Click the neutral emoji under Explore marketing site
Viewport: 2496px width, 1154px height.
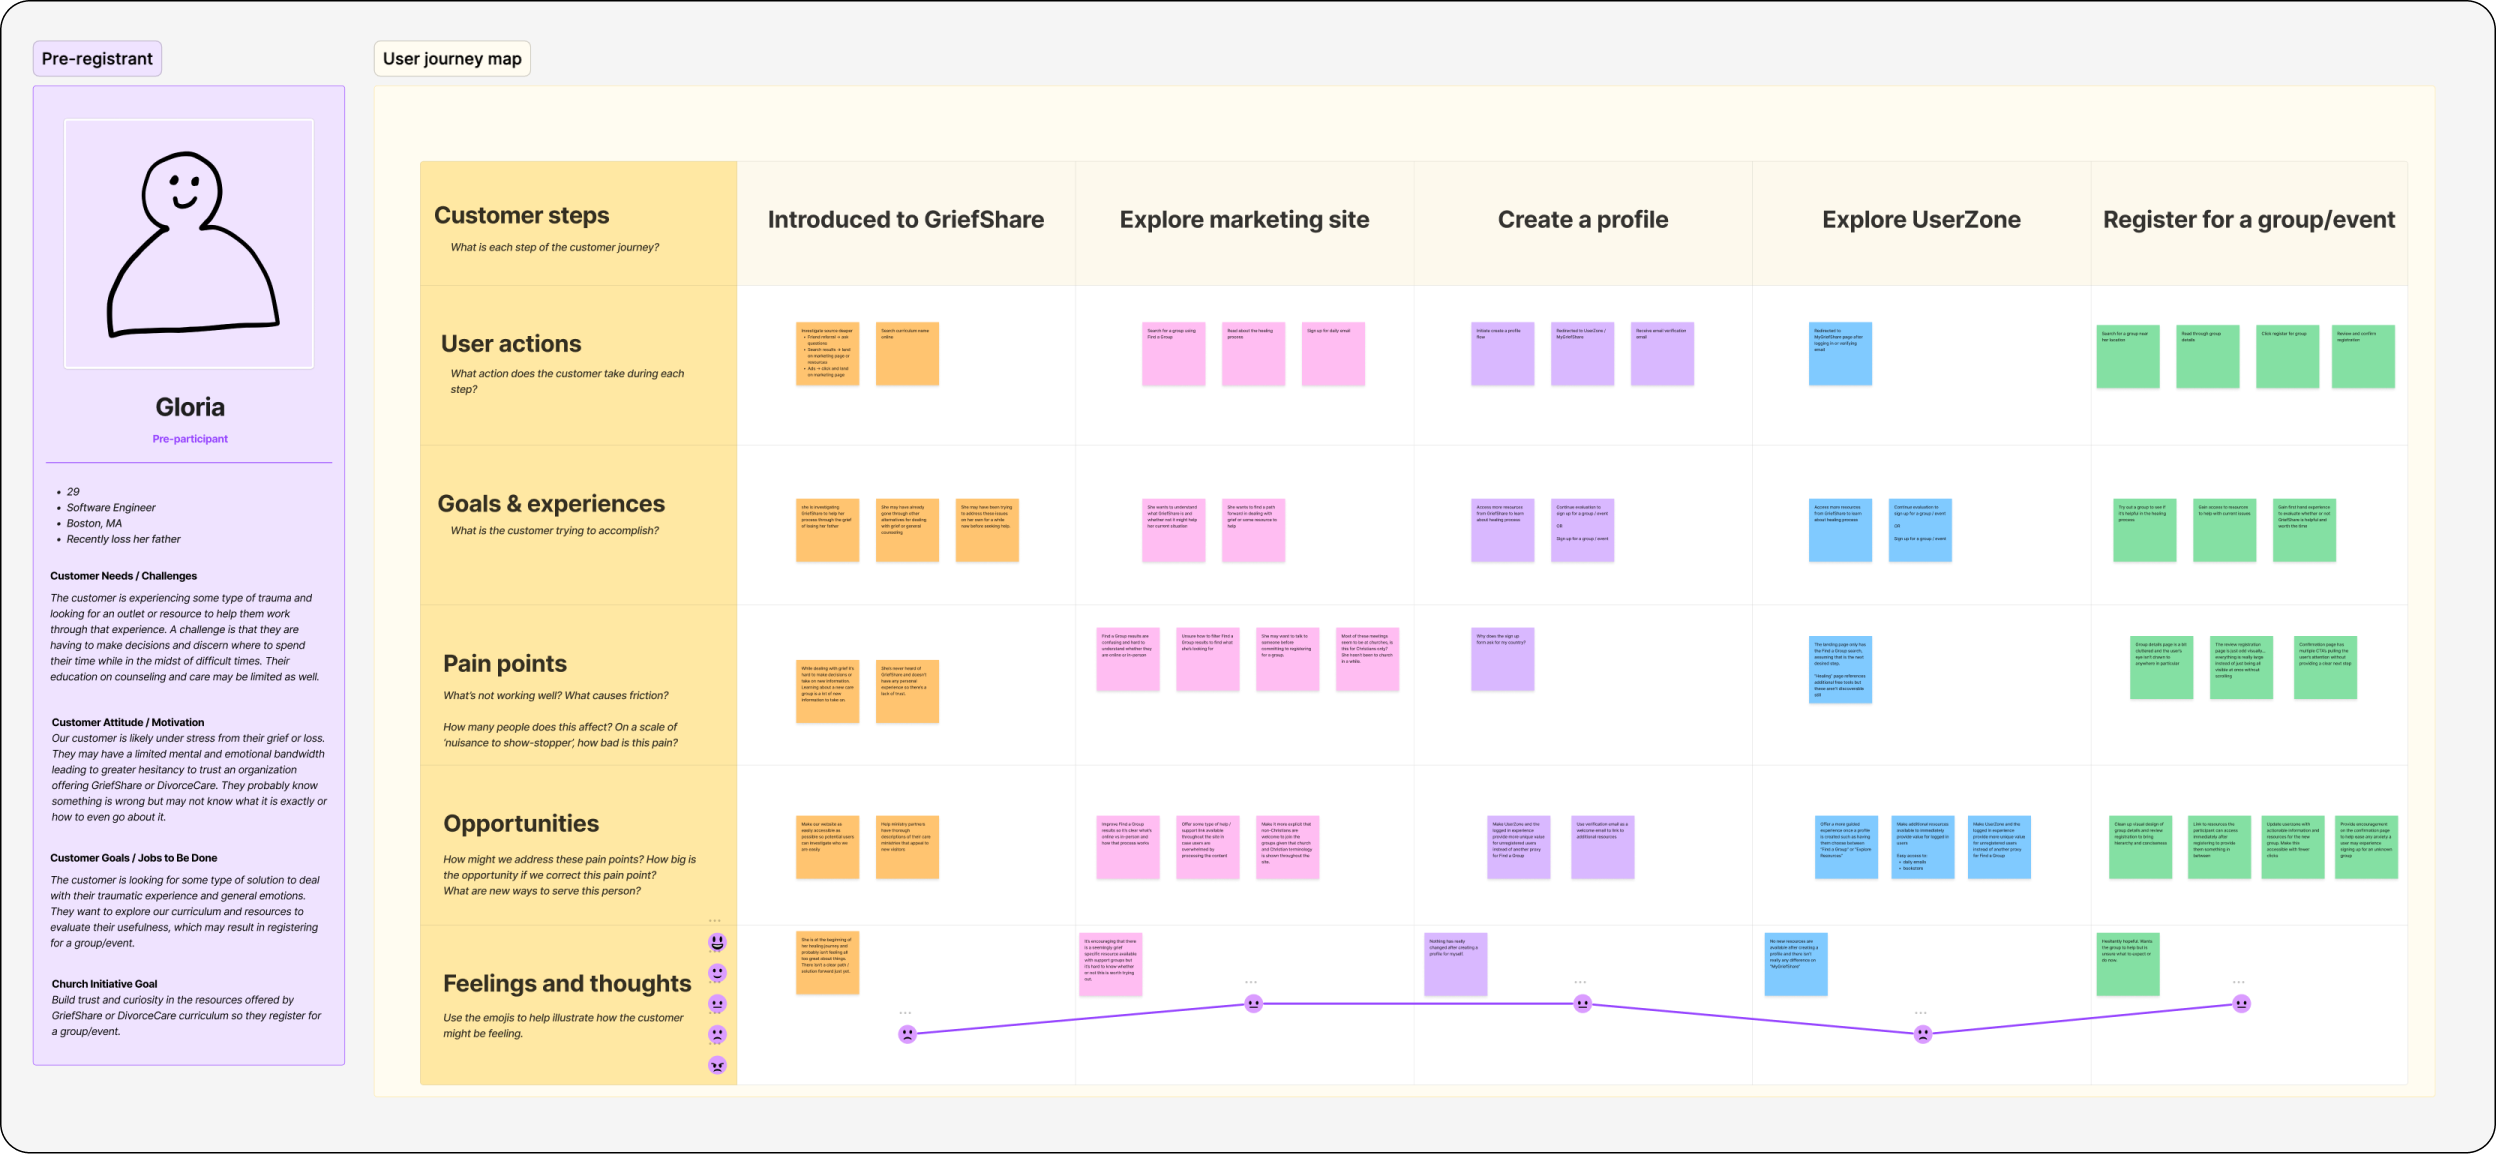point(1253,1003)
